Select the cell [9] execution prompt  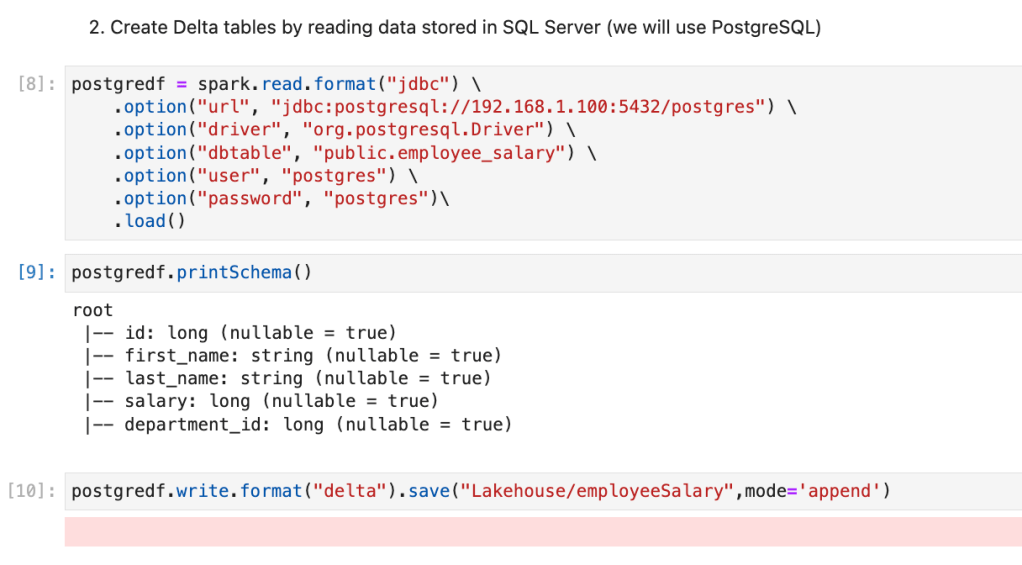tap(39, 272)
